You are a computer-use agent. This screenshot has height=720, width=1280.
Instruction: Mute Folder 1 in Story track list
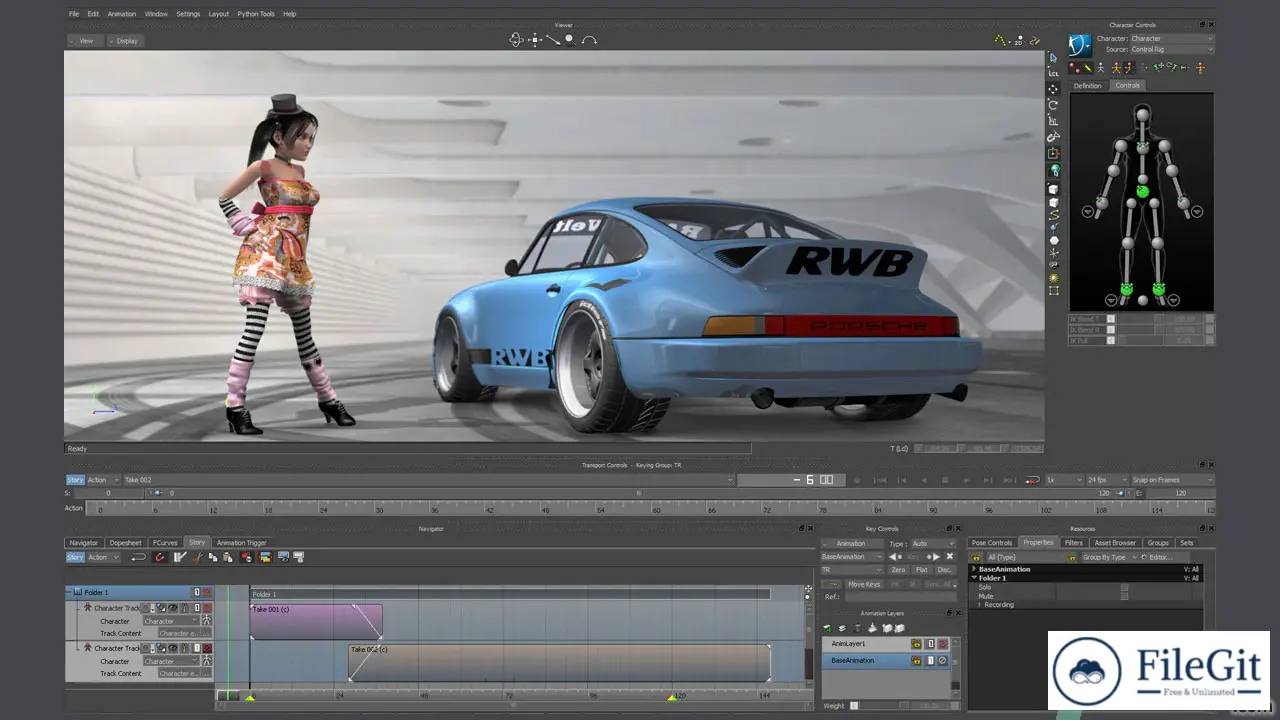point(207,592)
